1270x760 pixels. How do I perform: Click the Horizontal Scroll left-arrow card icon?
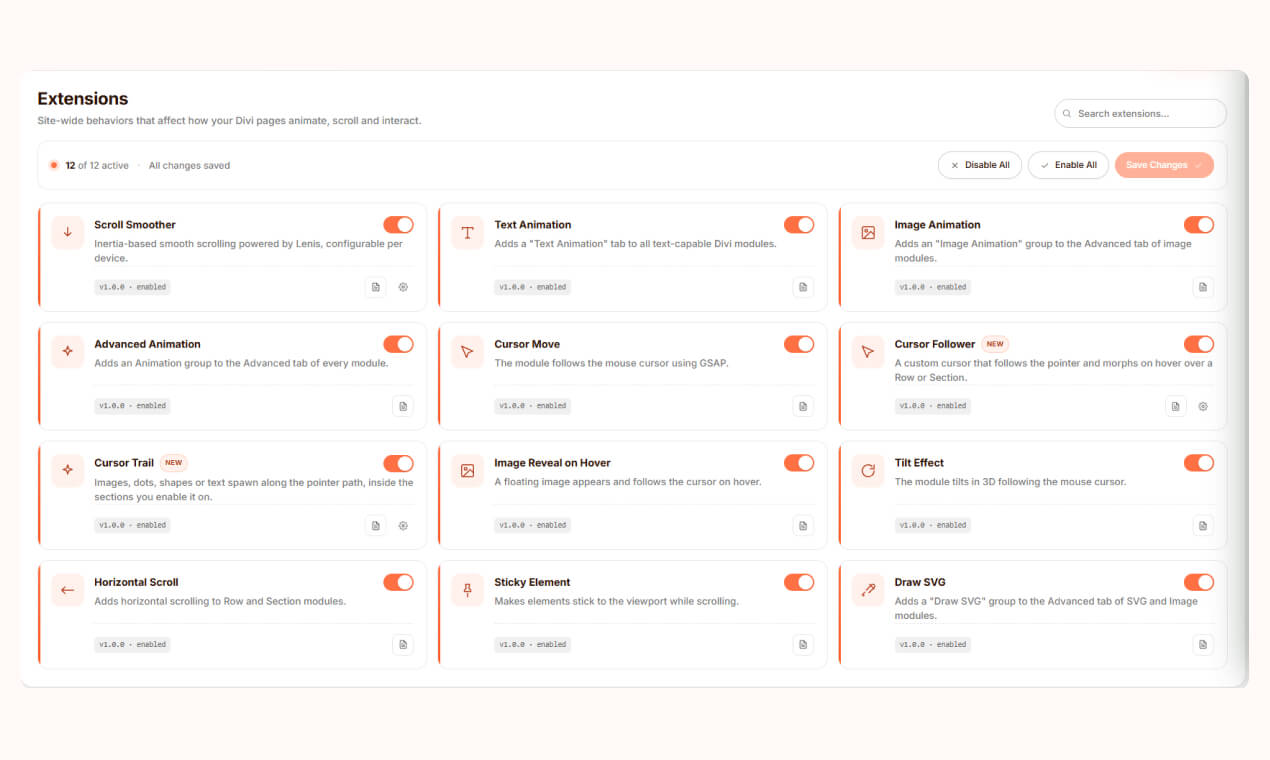click(68, 590)
